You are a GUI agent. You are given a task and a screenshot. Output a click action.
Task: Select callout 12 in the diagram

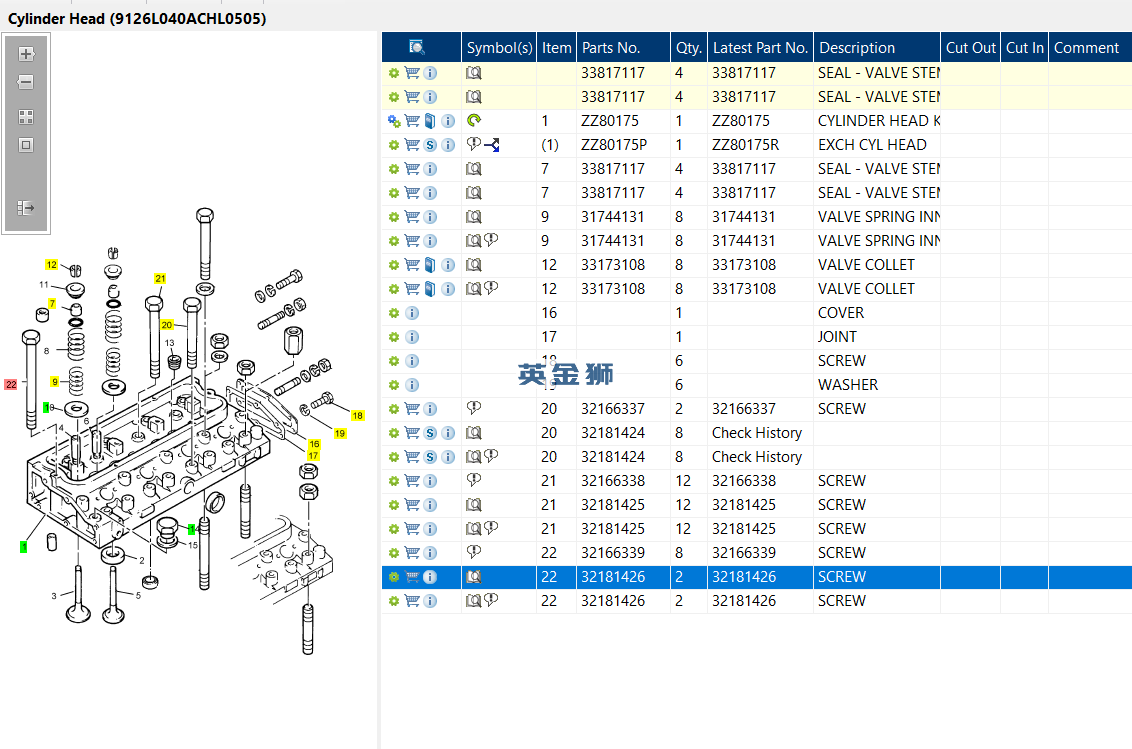click(51, 265)
